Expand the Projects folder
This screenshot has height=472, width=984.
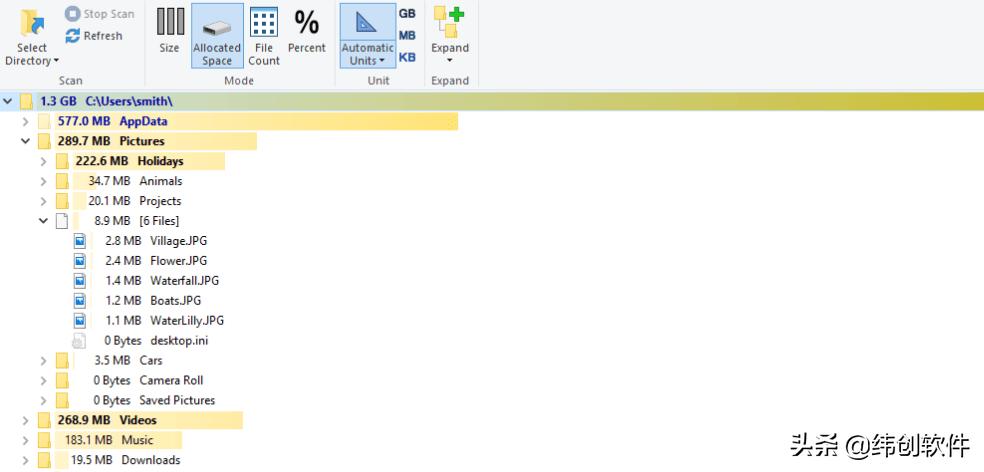43,201
